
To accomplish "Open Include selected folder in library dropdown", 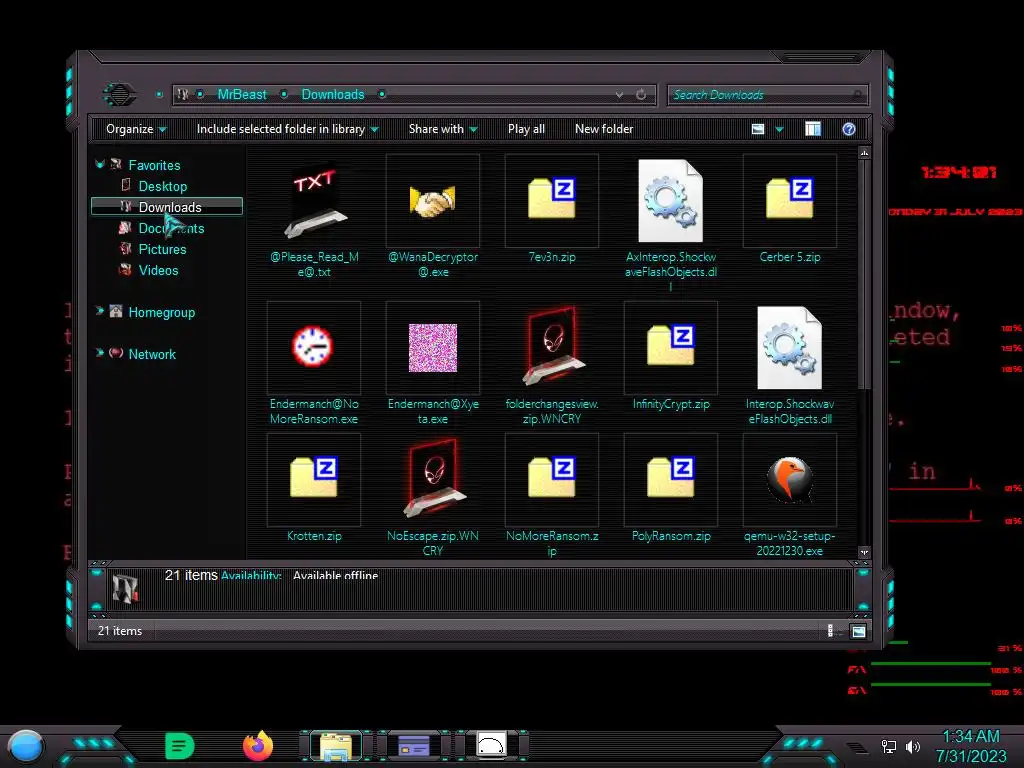I will click(x=287, y=129).
